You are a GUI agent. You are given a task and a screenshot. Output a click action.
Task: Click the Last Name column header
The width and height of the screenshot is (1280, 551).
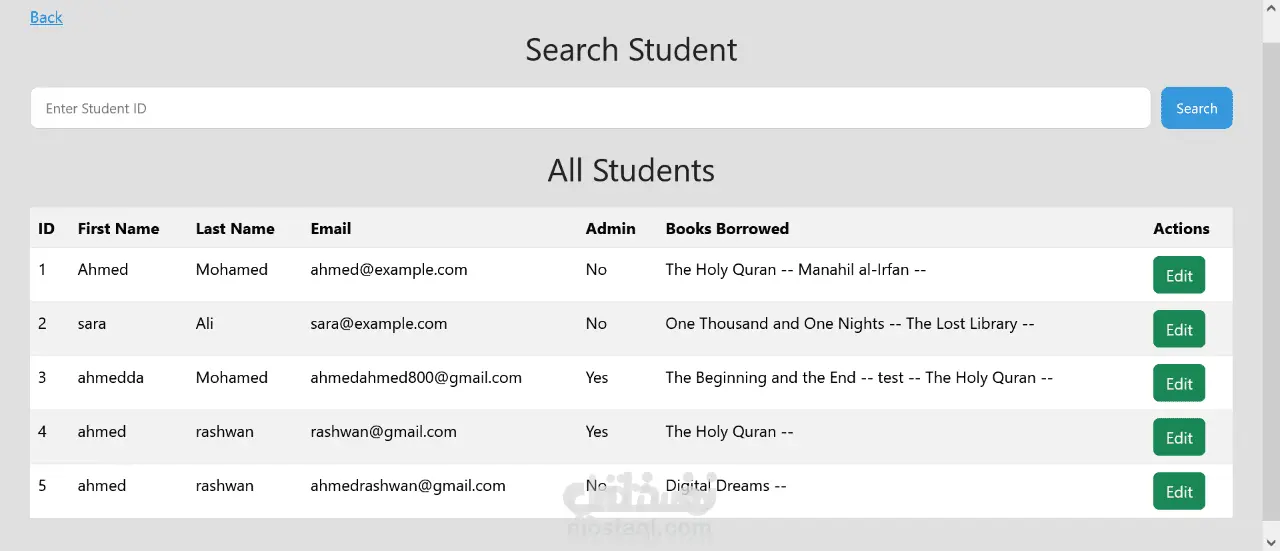click(x=235, y=228)
